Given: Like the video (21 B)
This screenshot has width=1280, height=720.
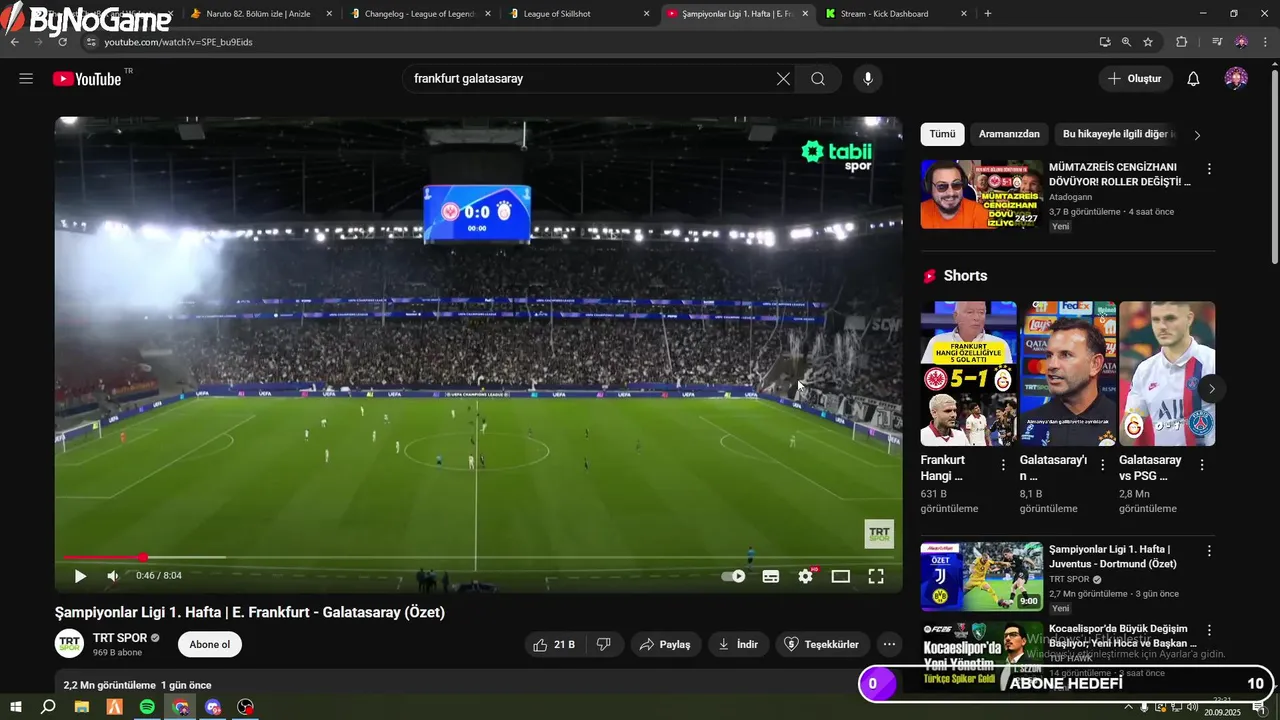Looking at the screenshot, I should [554, 645].
